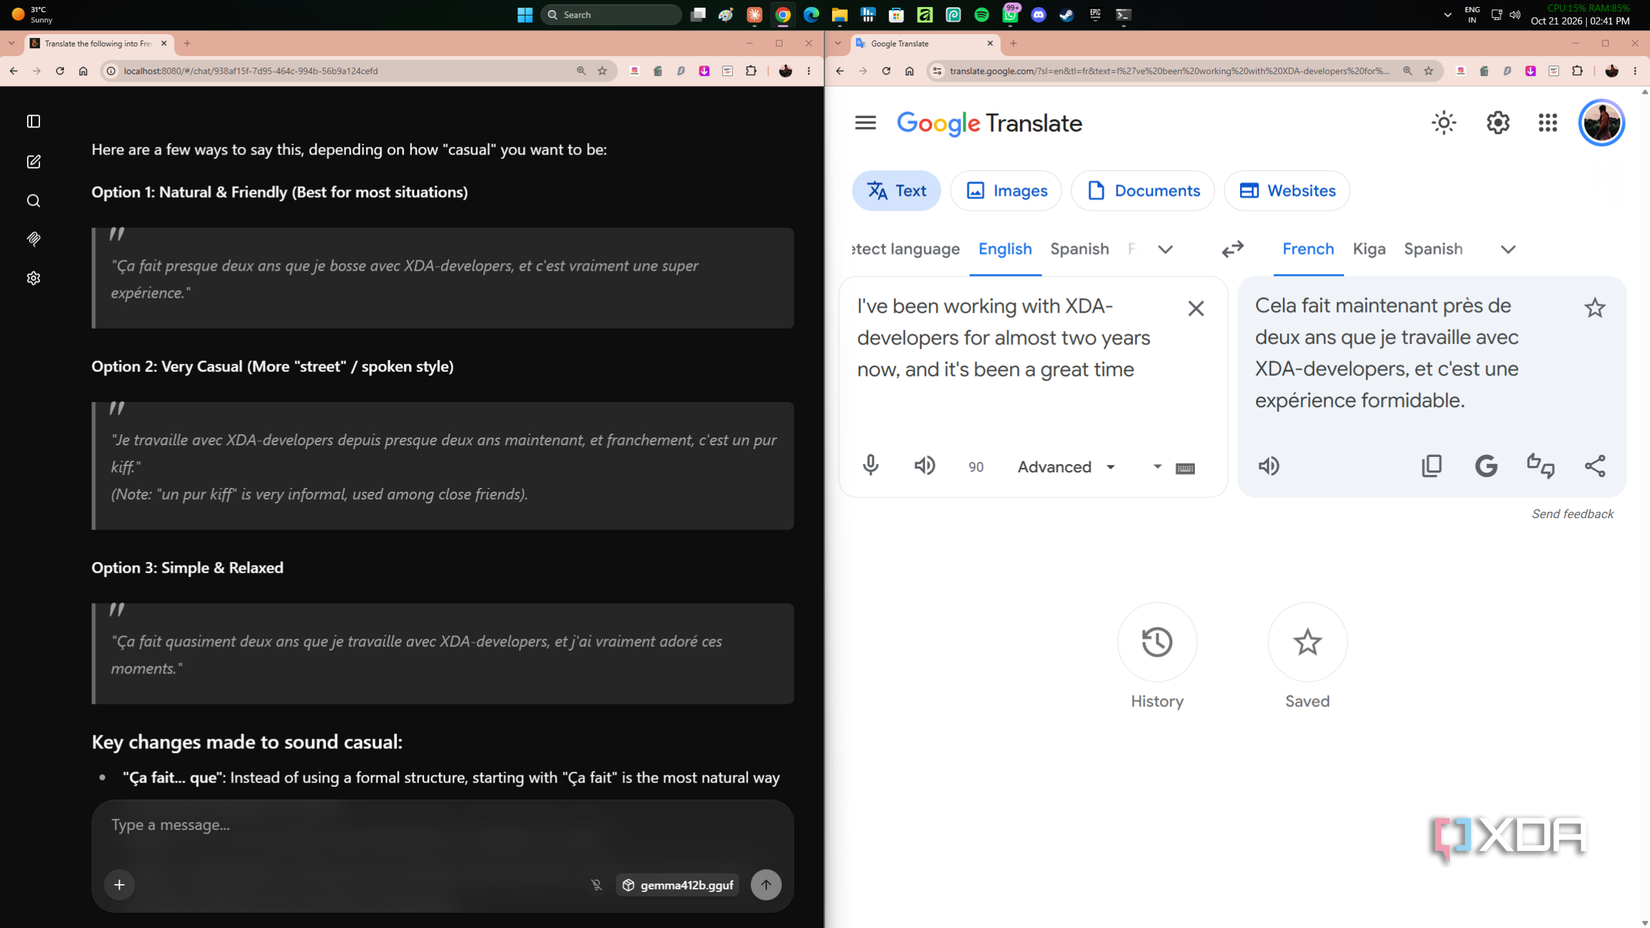Image resolution: width=1650 pixels, height=928 pixels.
Task: Swap source and target languages
Action: point(1232,249)
